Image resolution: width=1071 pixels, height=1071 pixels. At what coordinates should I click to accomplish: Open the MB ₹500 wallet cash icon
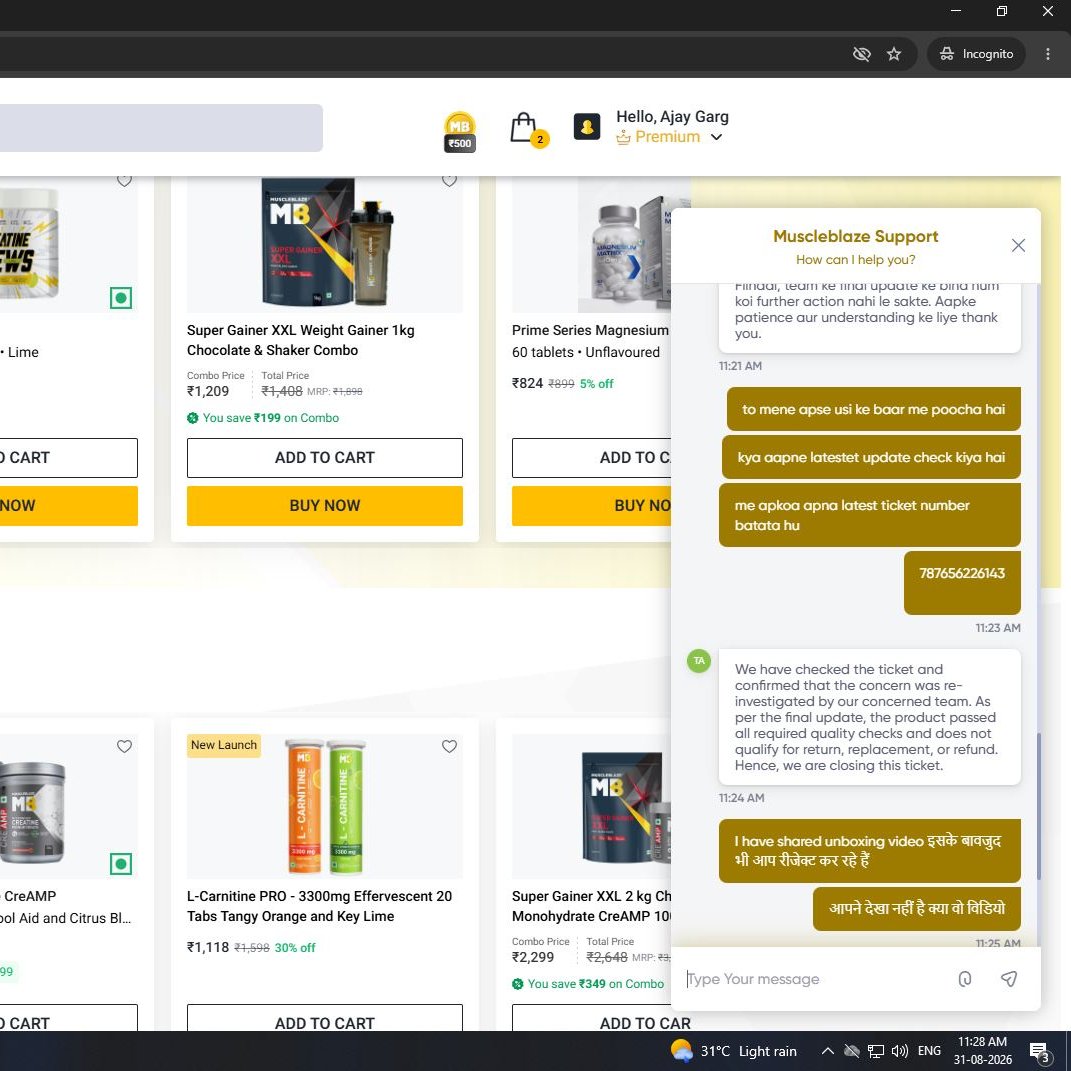coord(460,132)
